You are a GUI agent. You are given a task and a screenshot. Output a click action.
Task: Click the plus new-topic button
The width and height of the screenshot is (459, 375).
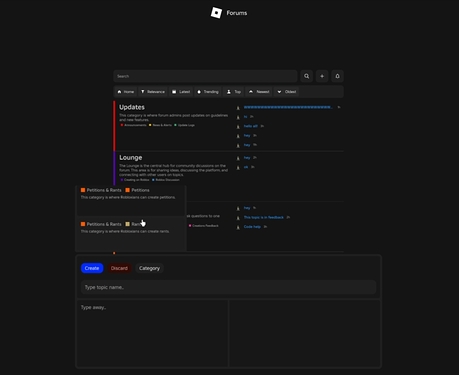pos(322,76)
